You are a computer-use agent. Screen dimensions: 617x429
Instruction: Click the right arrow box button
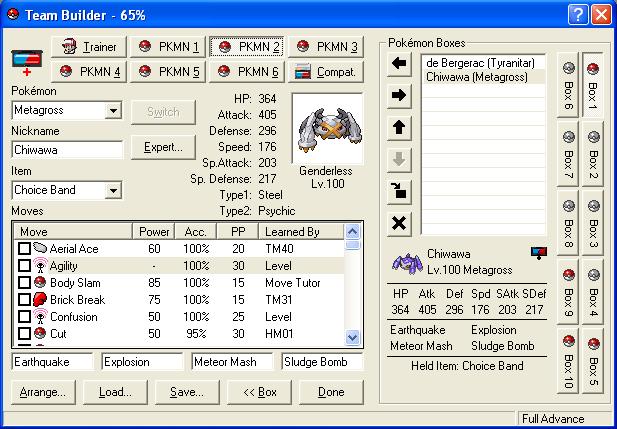[399, 95]
